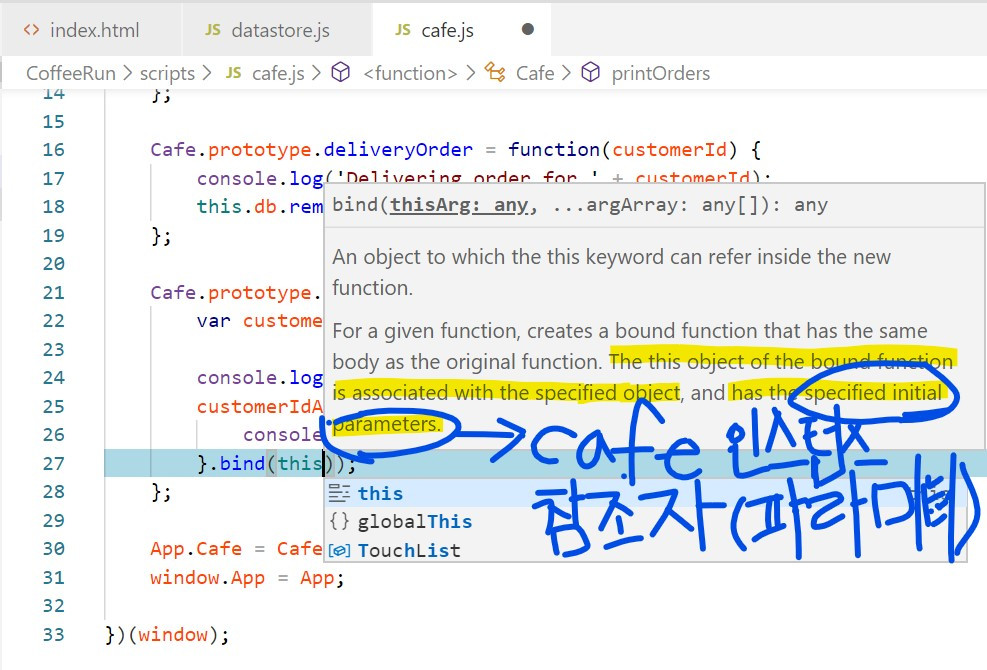
Task: Click the cube icon before <function> breadcrumb
Action: pyautogui.click(x=341, y=72)
